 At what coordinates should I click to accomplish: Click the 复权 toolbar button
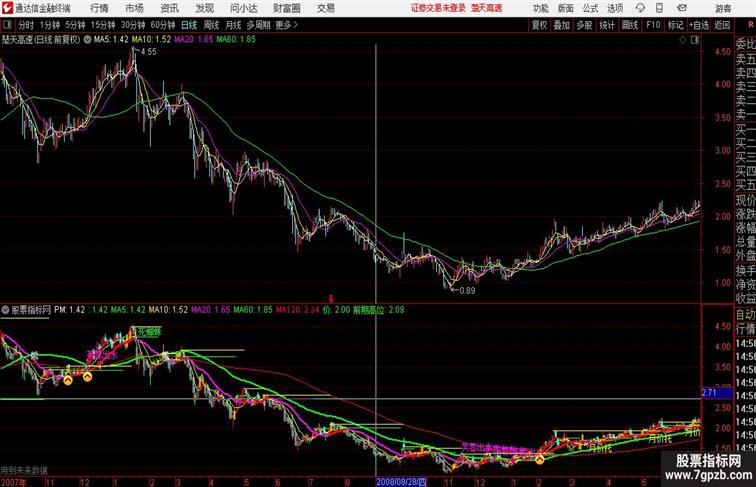539,25
